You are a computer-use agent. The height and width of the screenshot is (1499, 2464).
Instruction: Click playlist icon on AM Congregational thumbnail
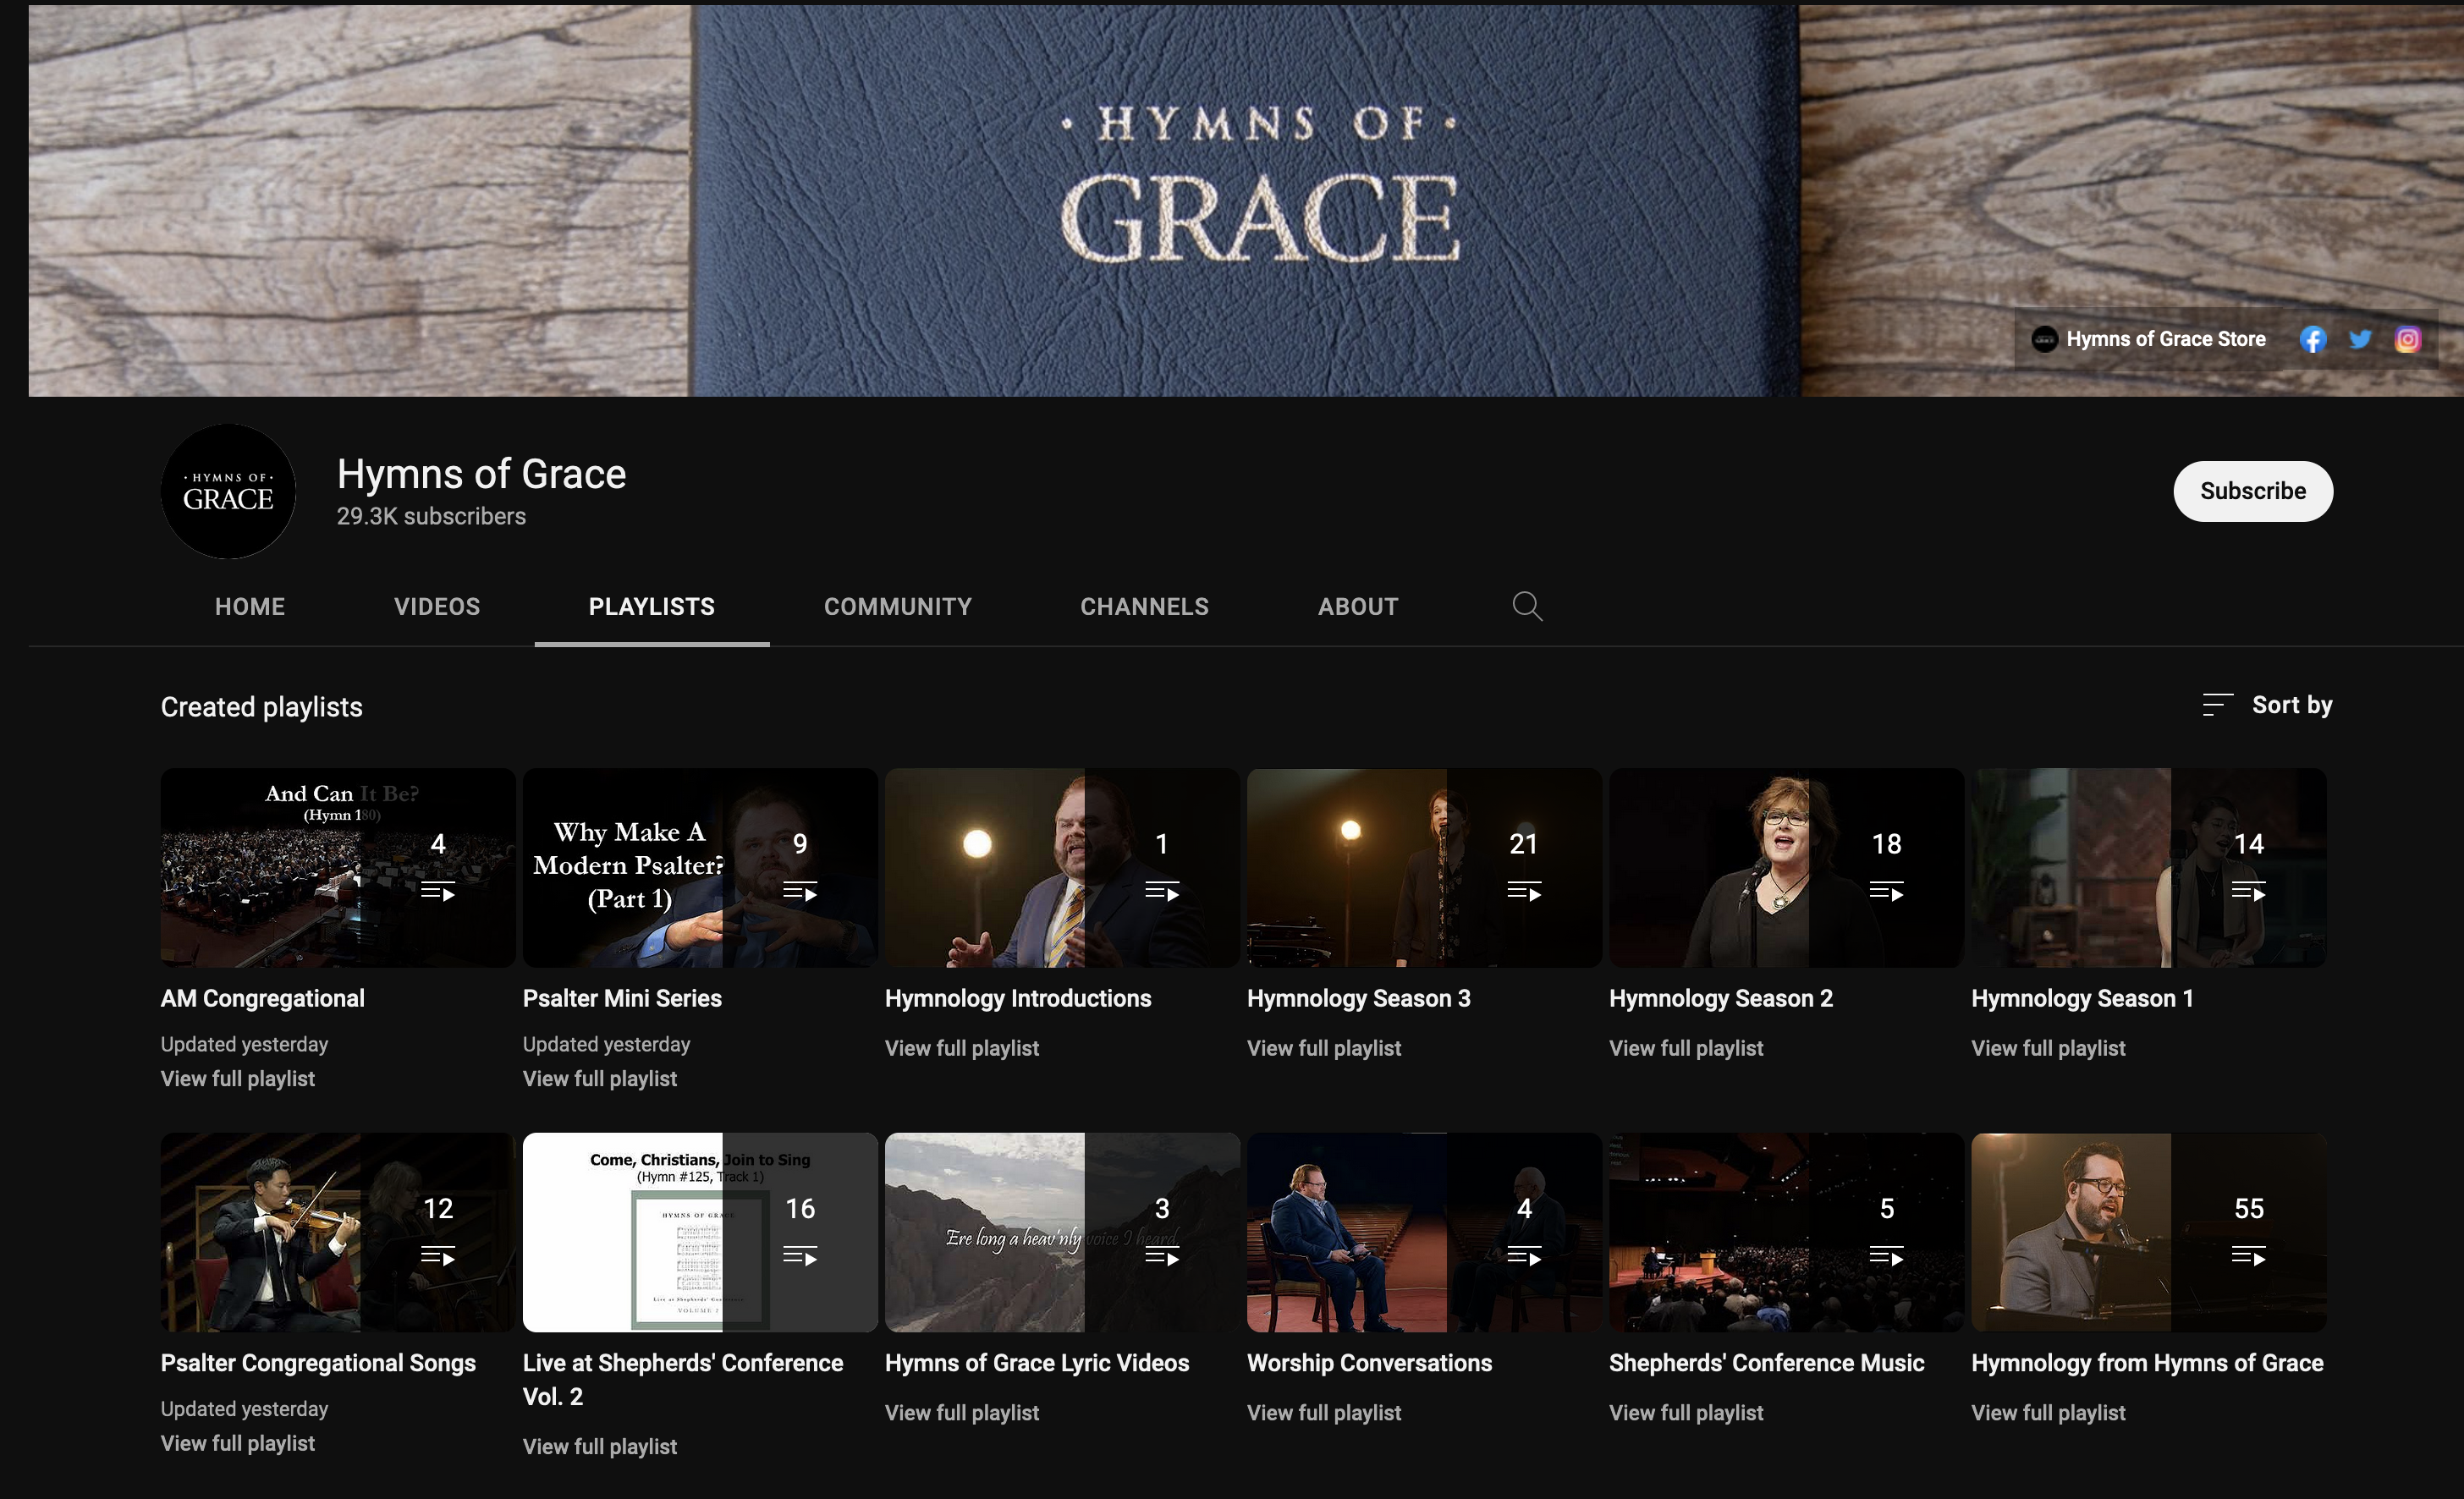[438, 891]
